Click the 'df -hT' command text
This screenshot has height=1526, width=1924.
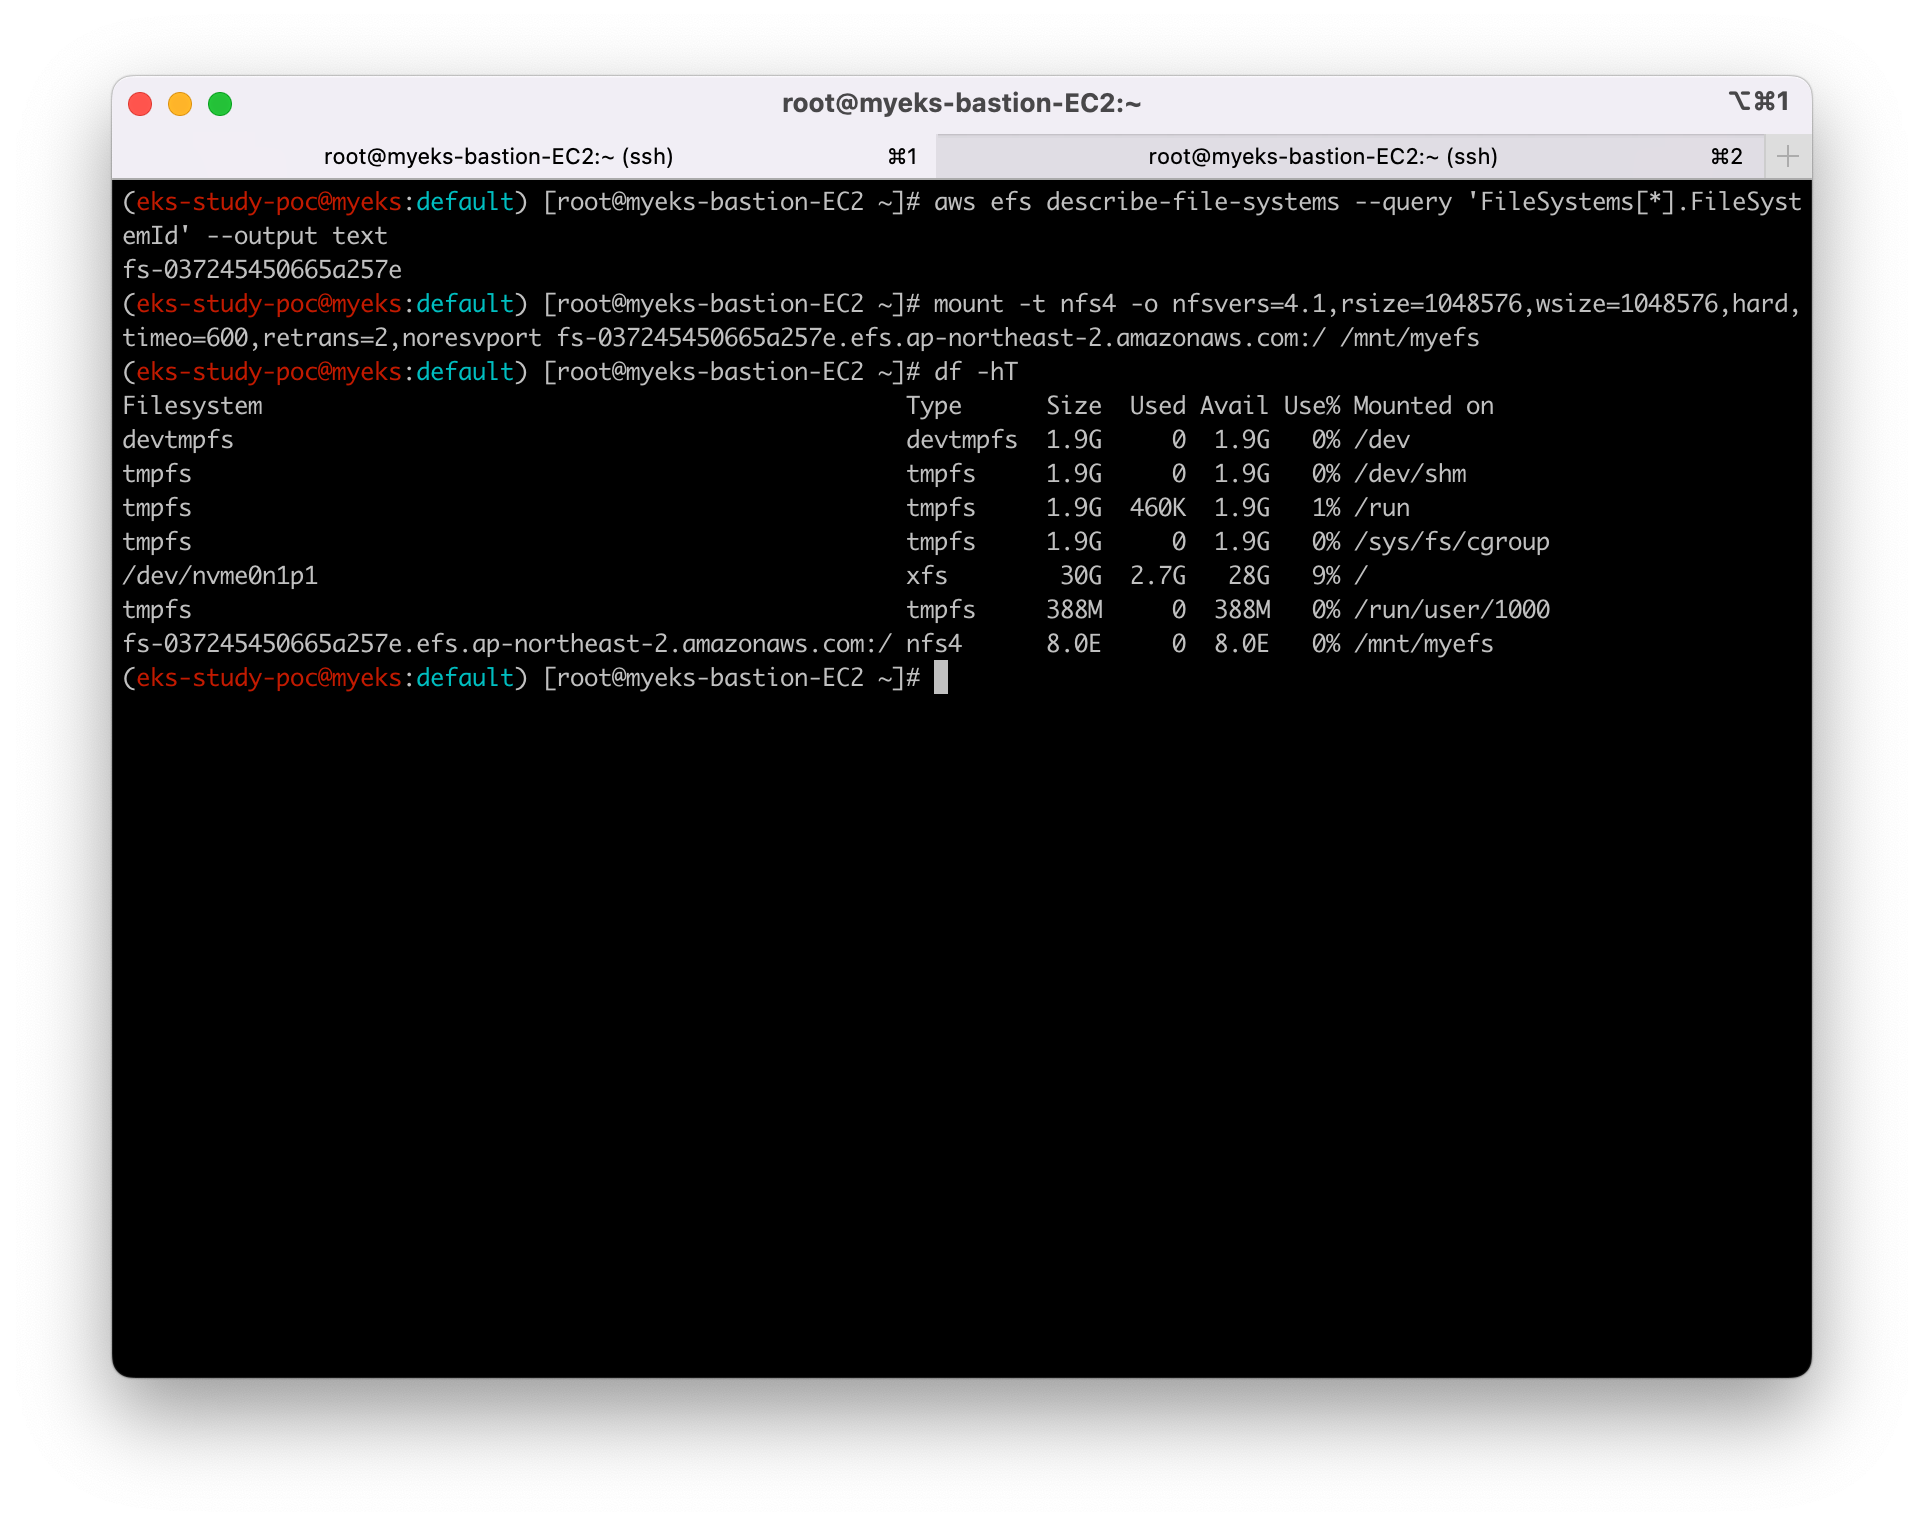975,372
